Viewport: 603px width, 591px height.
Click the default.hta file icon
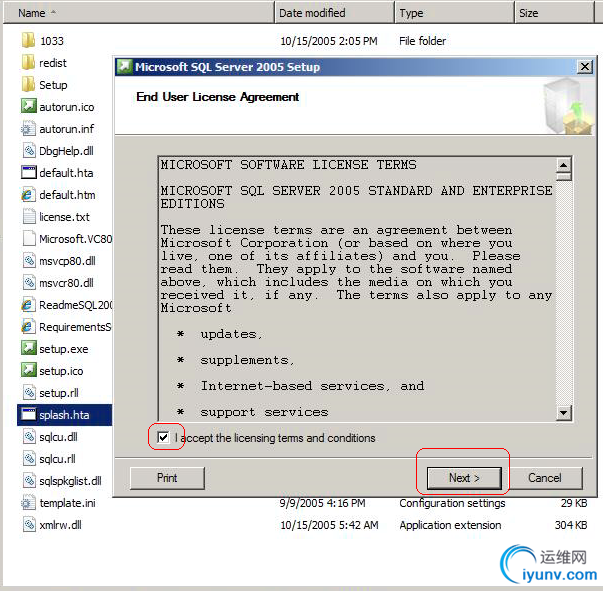coord(28,173)
